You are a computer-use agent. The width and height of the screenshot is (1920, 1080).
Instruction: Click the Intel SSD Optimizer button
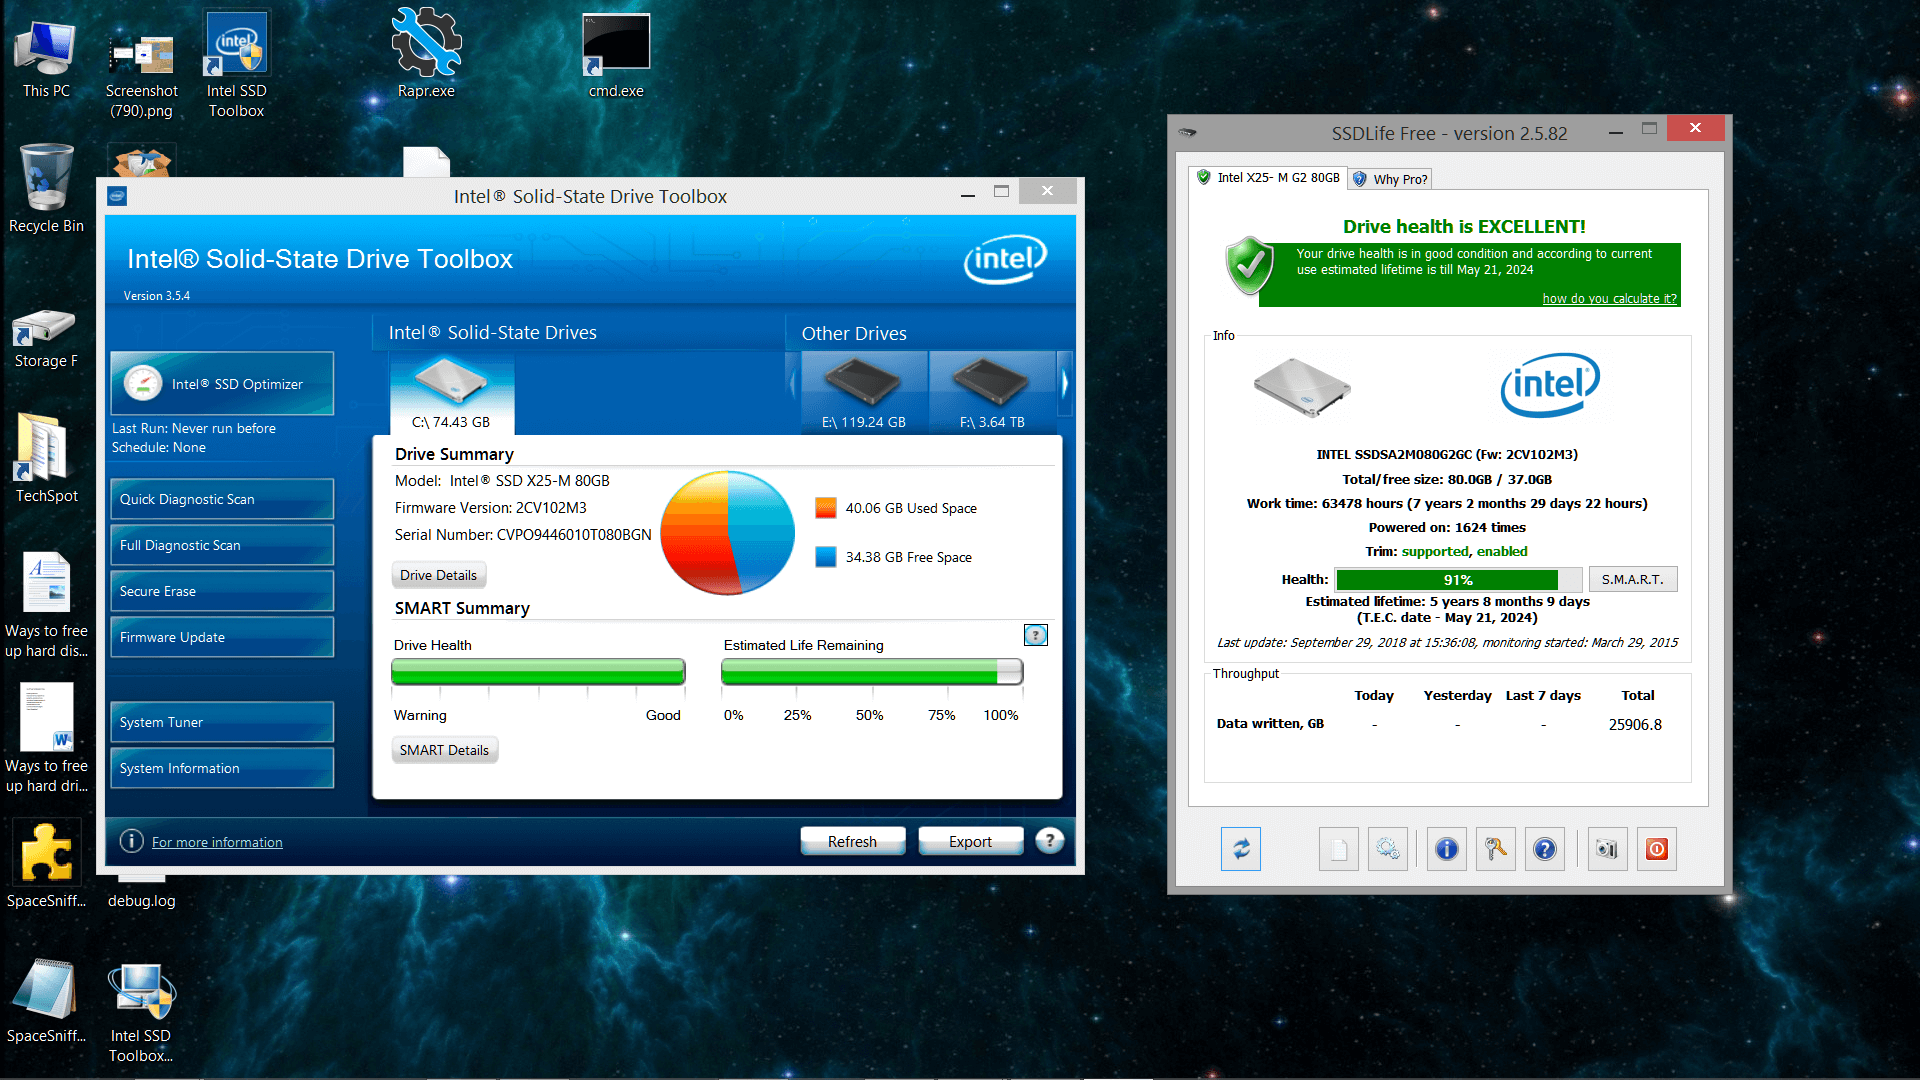point(222,384)
